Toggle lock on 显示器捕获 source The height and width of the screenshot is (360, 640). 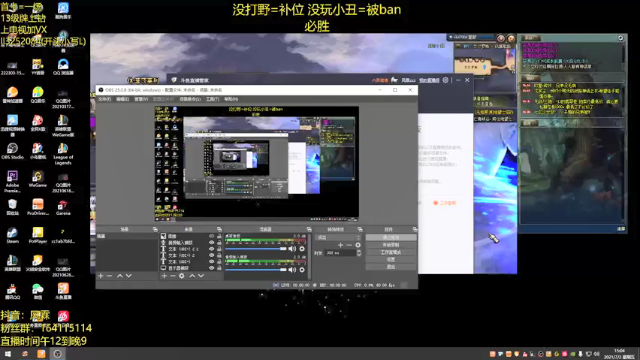[219, 268]
